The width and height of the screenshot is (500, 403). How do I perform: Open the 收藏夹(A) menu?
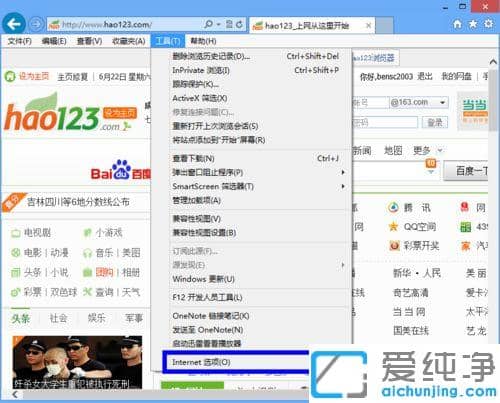129,41
